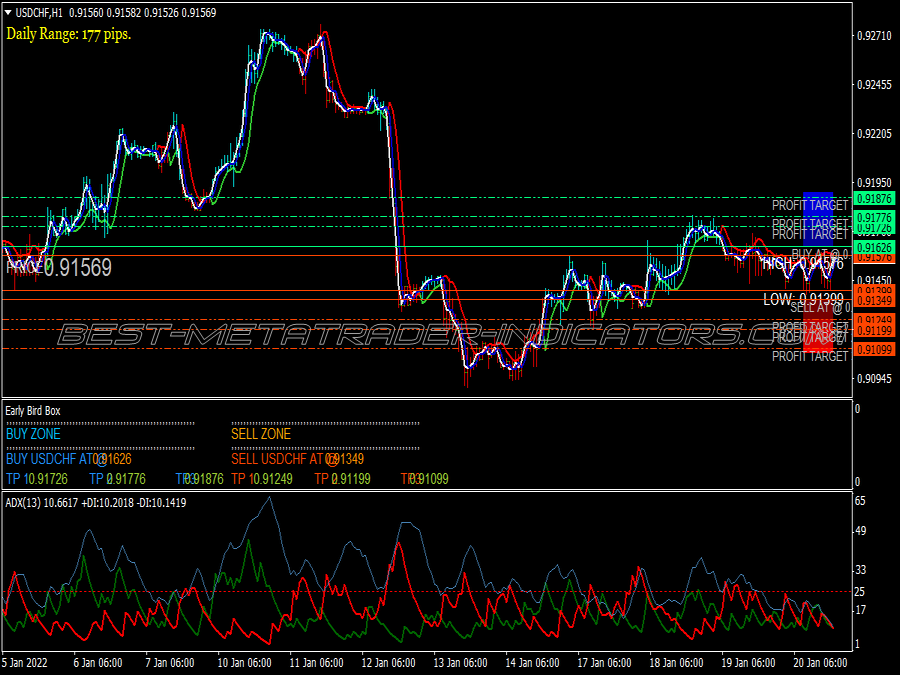Click buy TP 1 value 0.91726
Image resolution: width=900 pixels, height=675 pixels.
coord(48,479)
